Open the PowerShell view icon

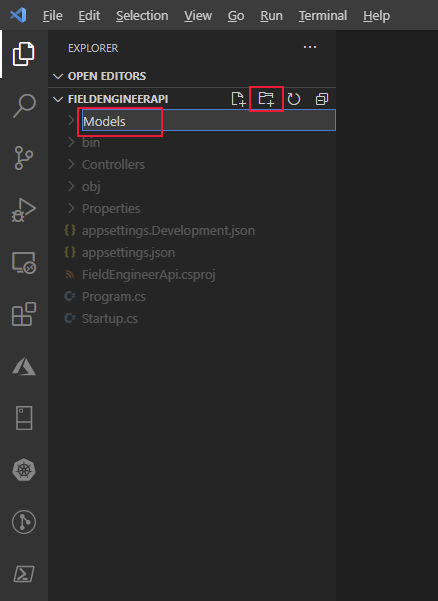pos(24,574)
